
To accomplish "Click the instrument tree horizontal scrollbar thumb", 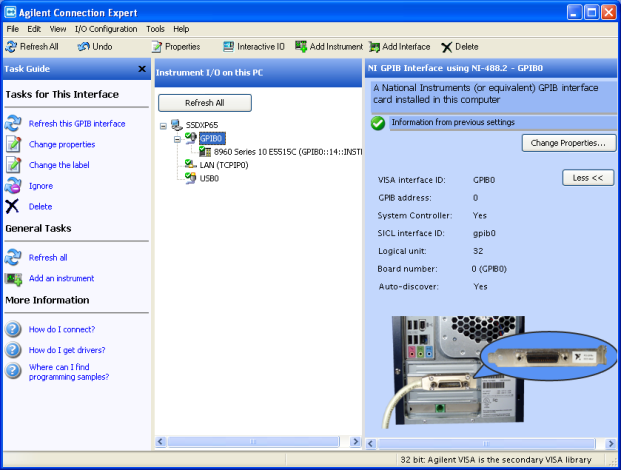I will [253, 441].
